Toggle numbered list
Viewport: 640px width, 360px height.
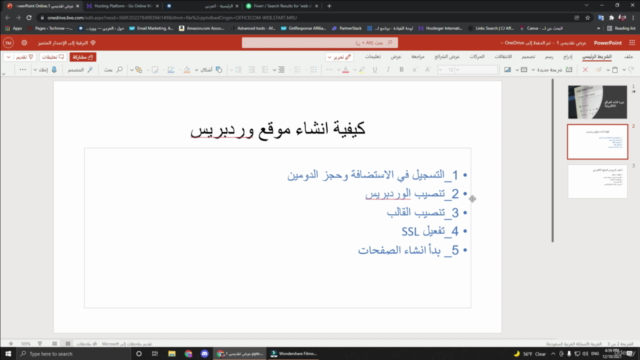click(297, 70)
